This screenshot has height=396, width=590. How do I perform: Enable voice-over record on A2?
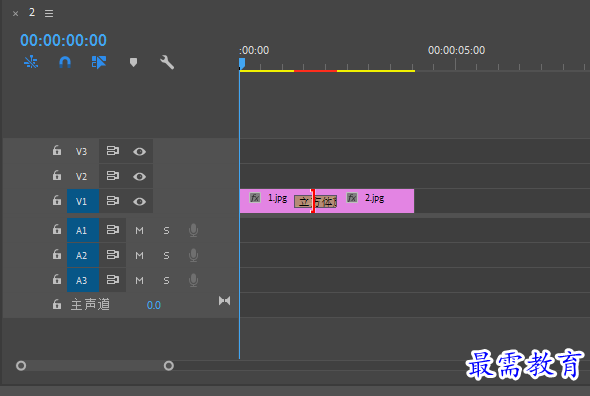click(193, 255)
